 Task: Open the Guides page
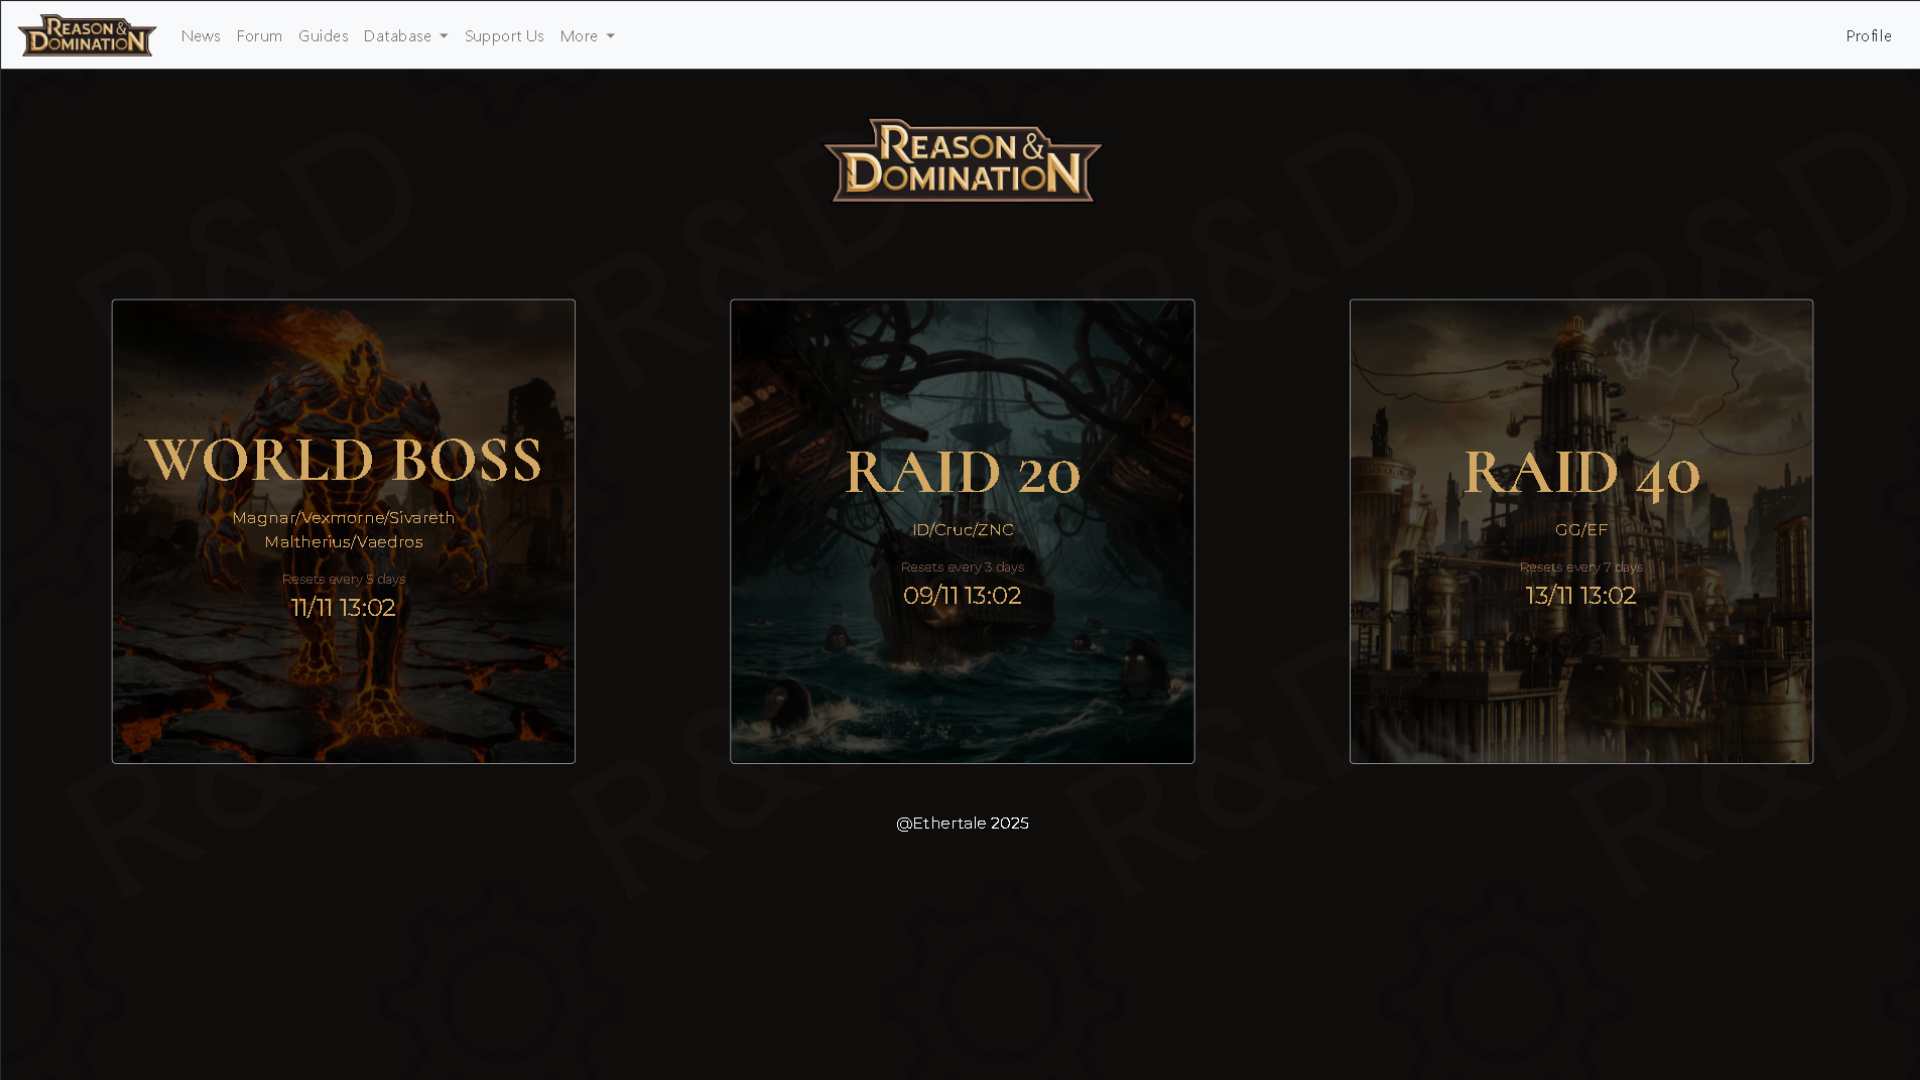322,35
